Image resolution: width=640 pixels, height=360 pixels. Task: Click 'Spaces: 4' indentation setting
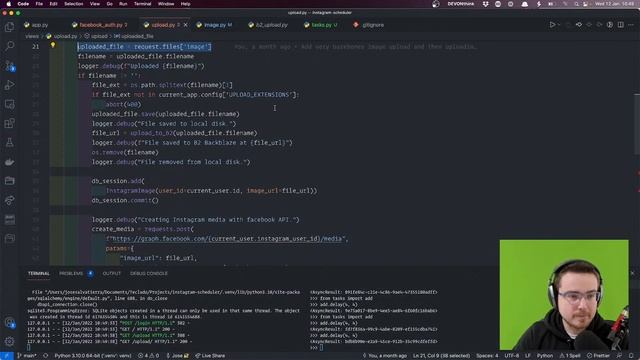487,356
